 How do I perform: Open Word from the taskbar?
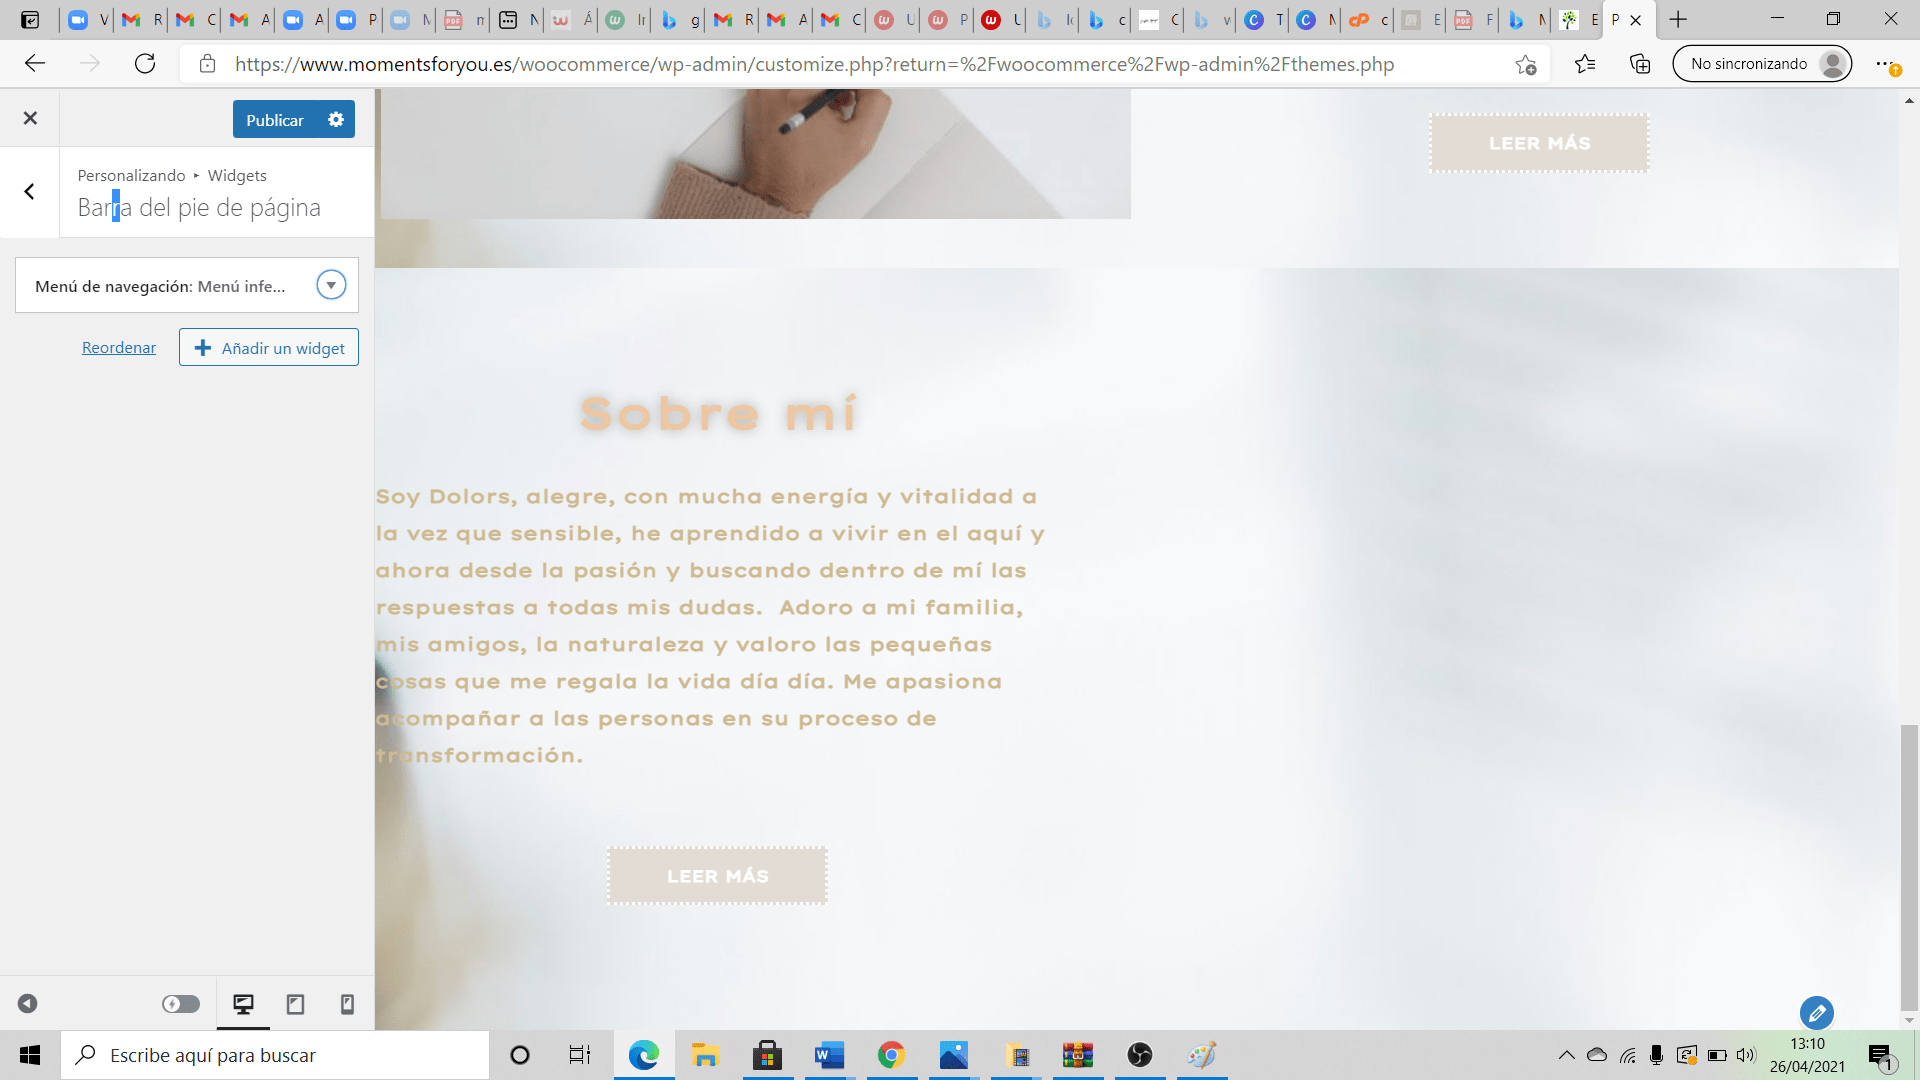pos(829,1055)
